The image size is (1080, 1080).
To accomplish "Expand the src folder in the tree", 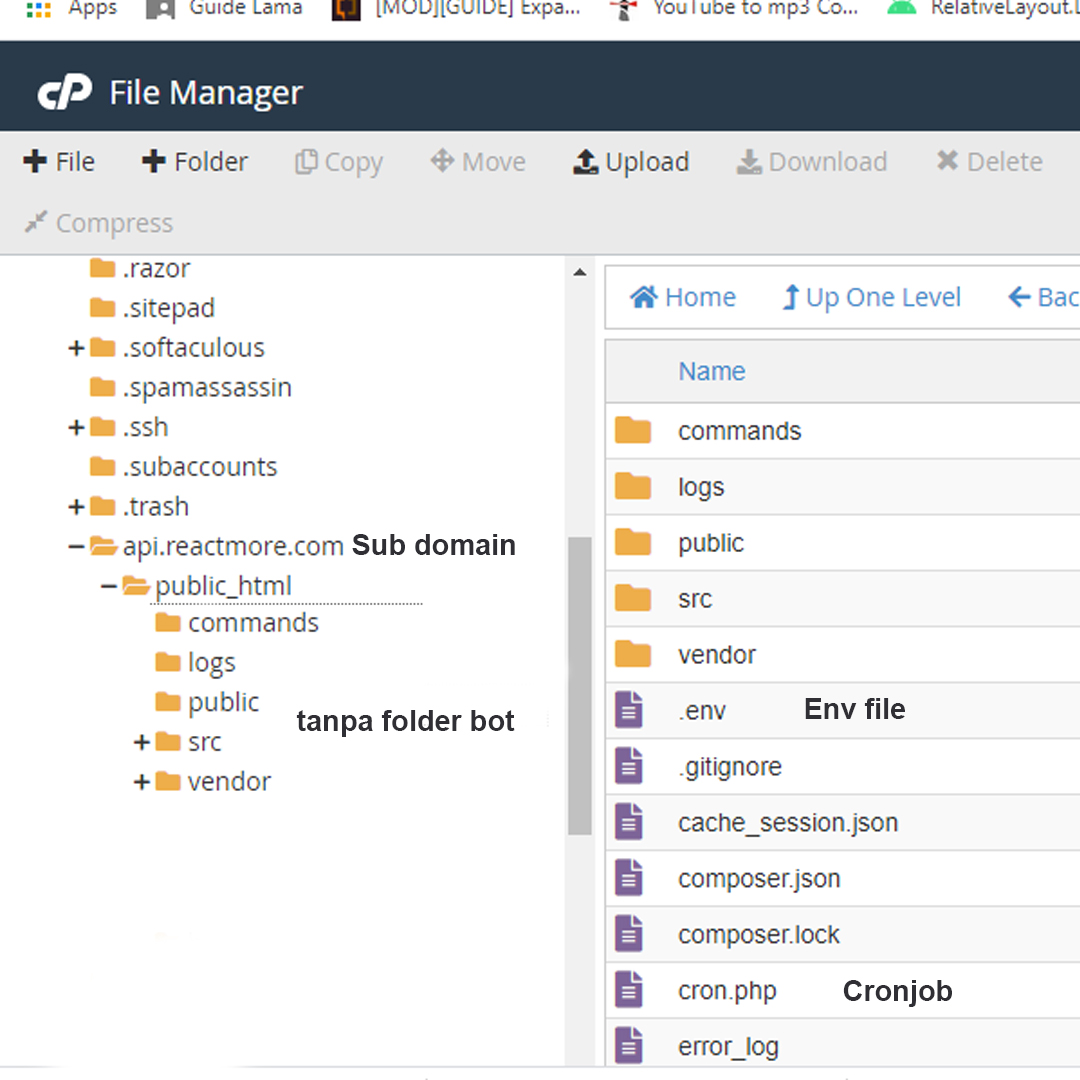I will click(x=142, y=742).
